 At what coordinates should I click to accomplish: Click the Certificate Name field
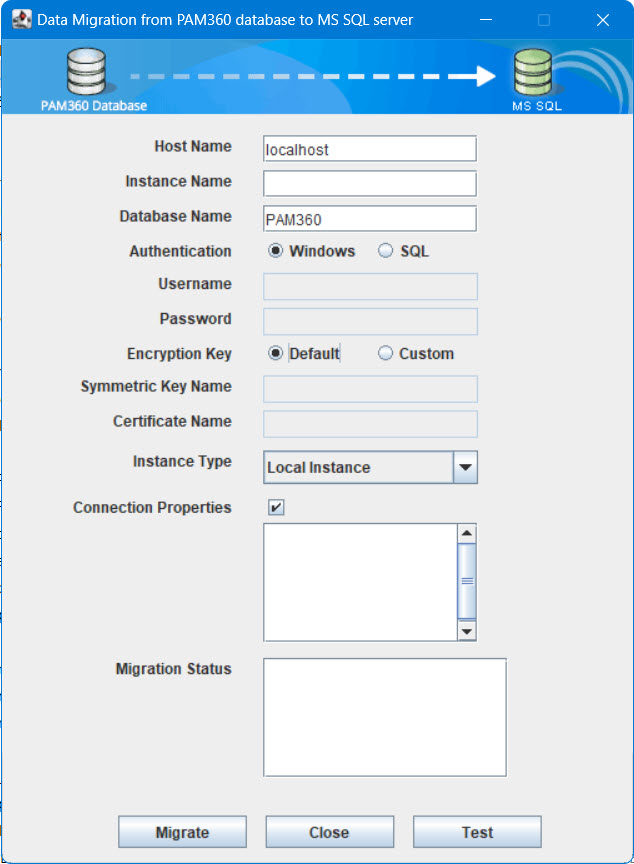370,424
